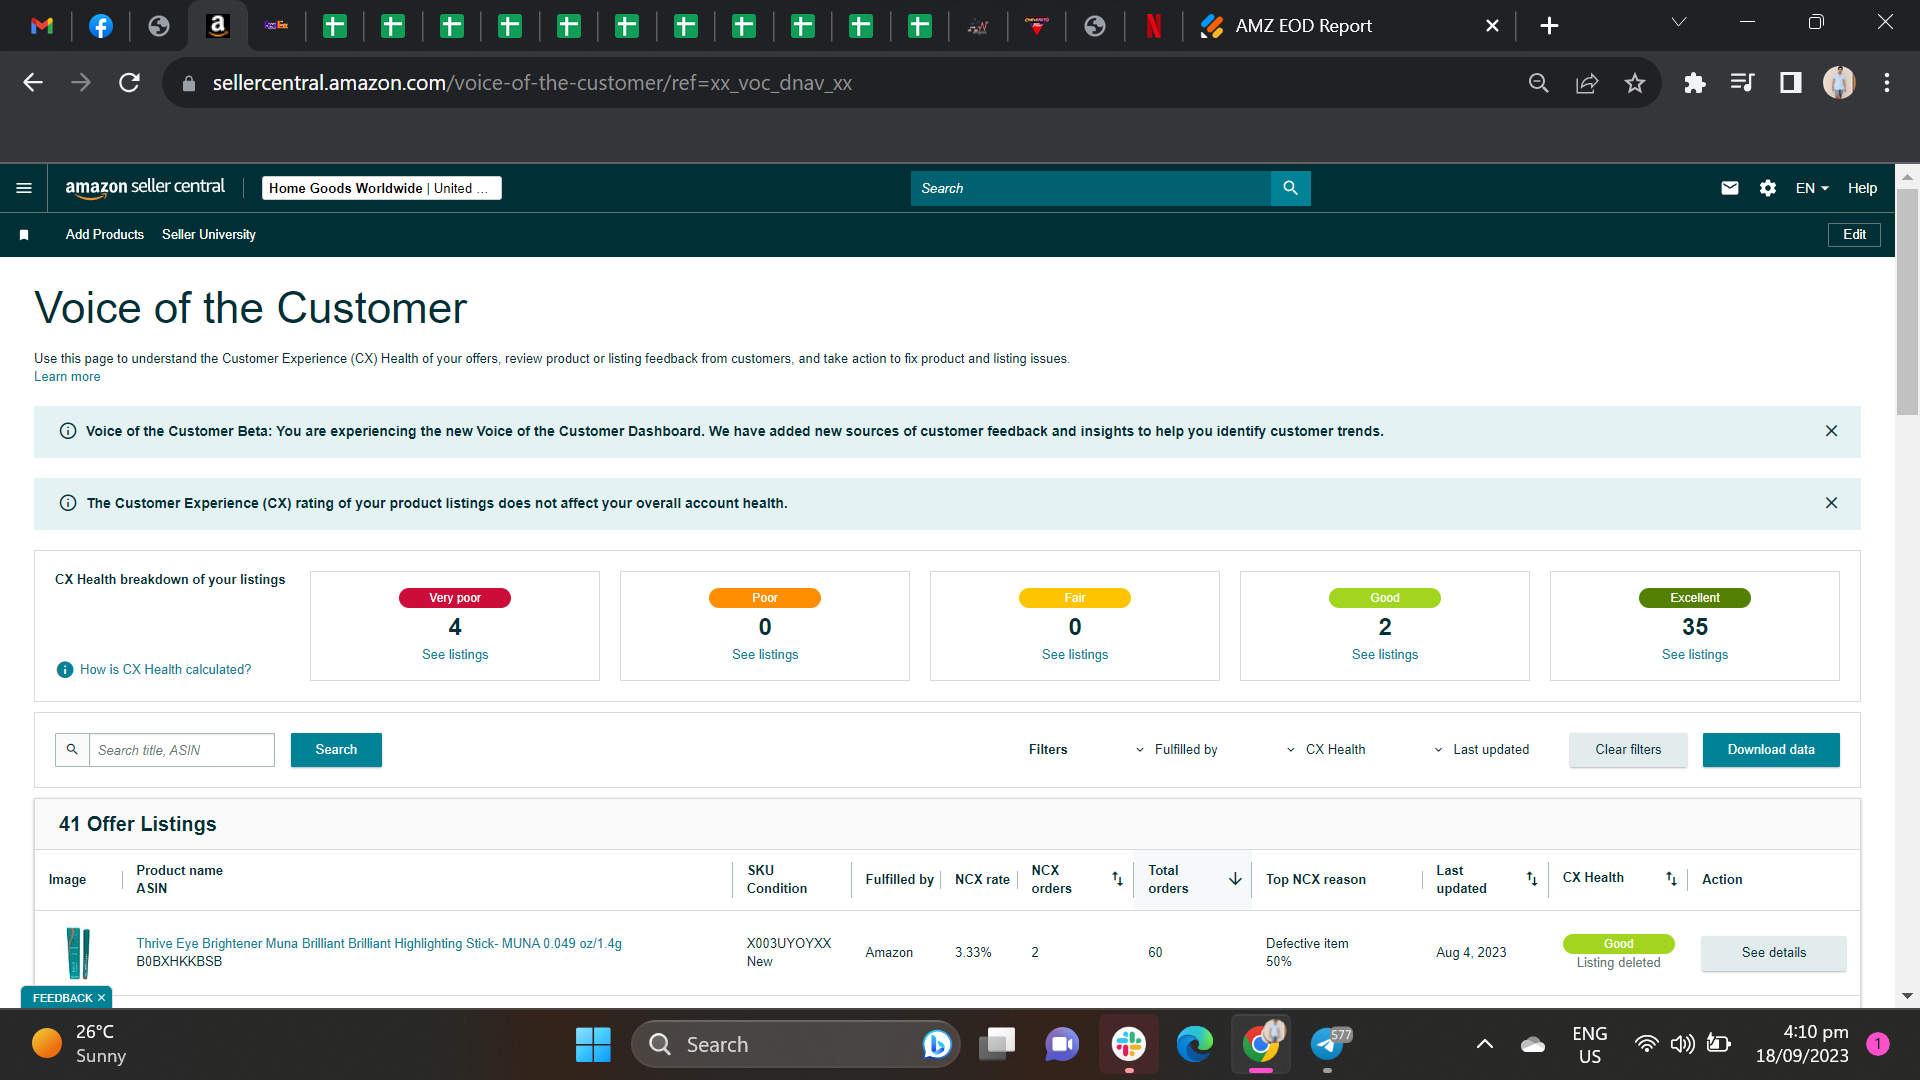This screenshot has width=1920, height=1080.
Task: Reload the page with the browser refresh icon
Action: (x=129, y=83)
